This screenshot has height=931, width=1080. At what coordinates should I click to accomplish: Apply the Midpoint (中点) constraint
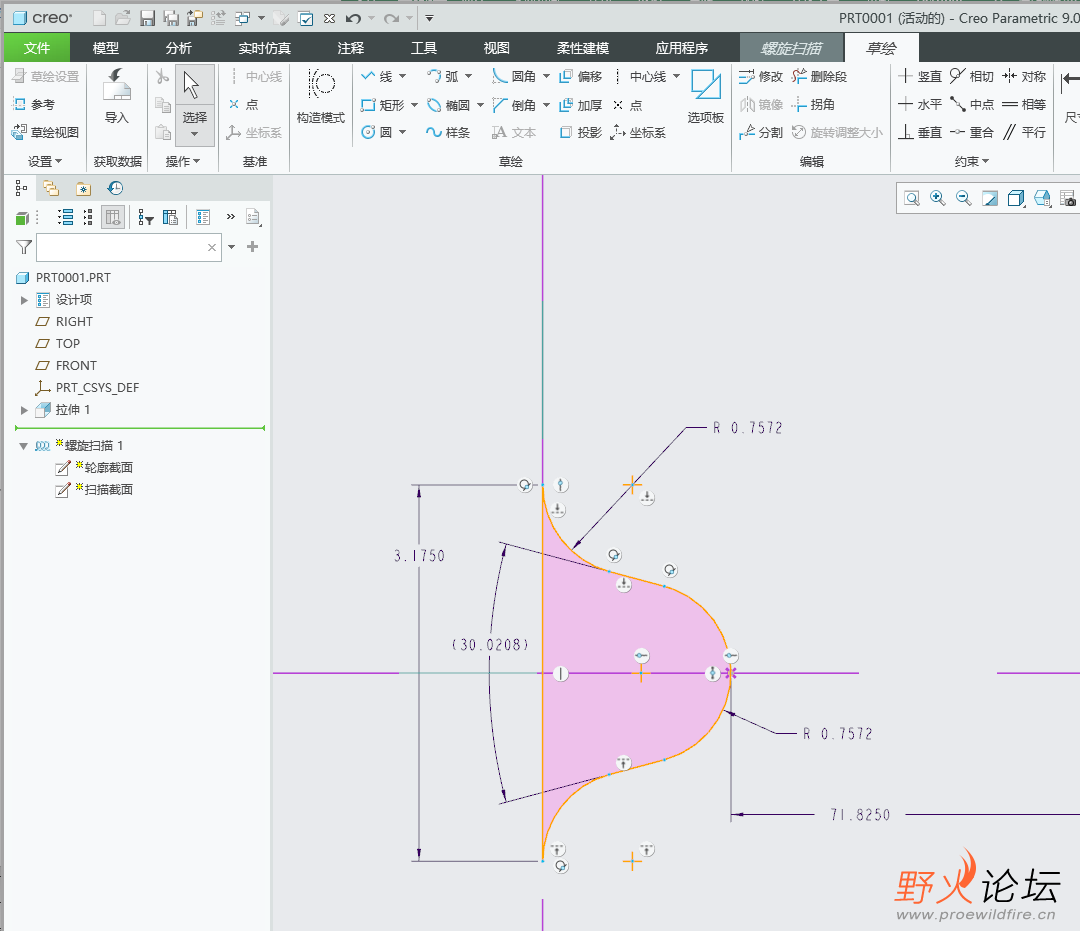[x=972, y=105]
